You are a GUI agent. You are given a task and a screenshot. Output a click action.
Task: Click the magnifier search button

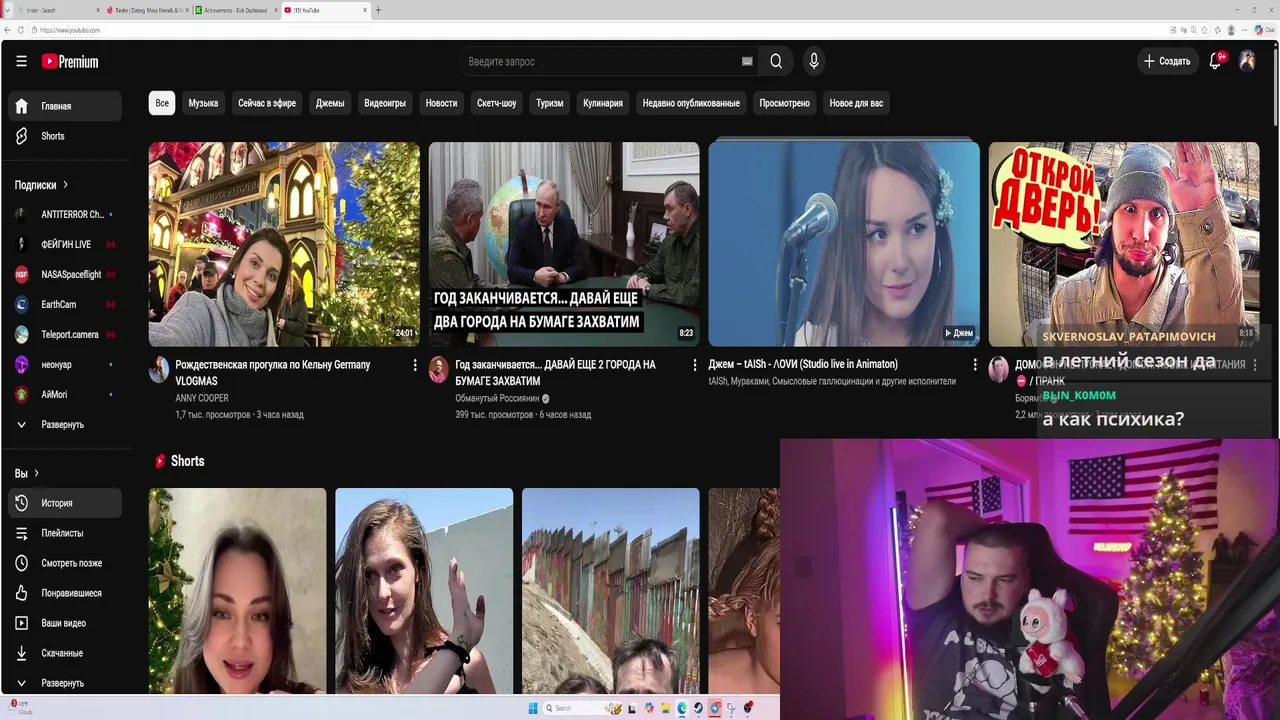(x=776, y=62)
